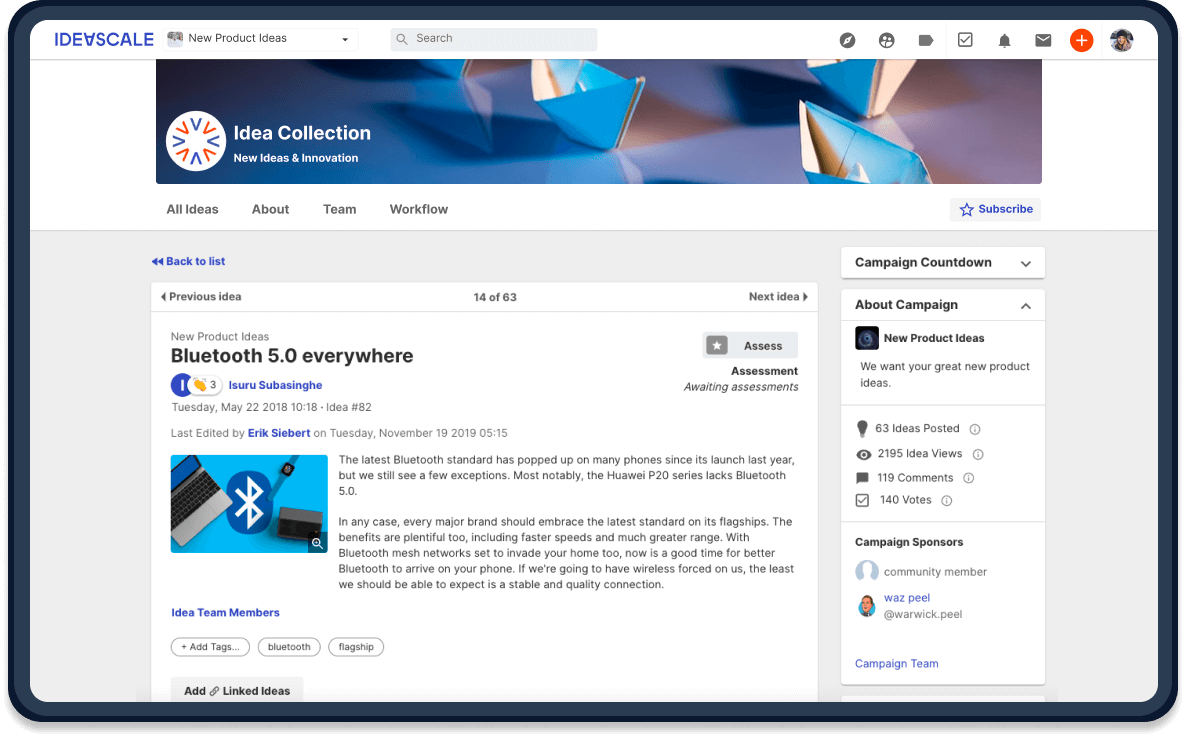Click the tag icon in the top toolbar
Screen dimensions: 1186x738
point(925,40)
